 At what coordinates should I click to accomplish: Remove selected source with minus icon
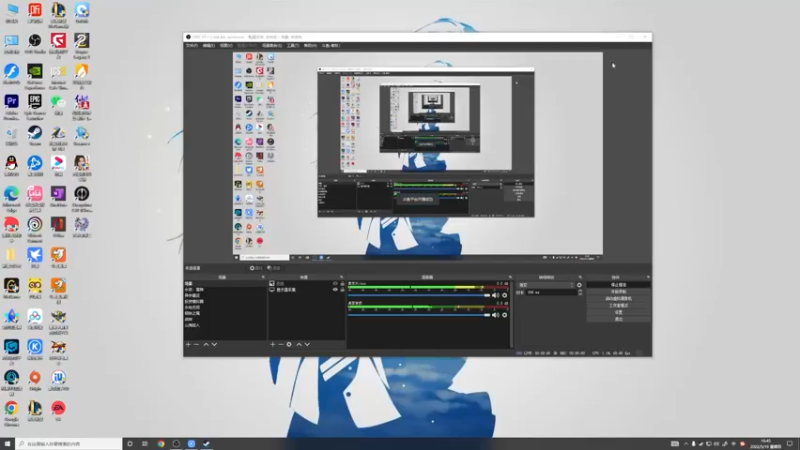tap(281, 344)
